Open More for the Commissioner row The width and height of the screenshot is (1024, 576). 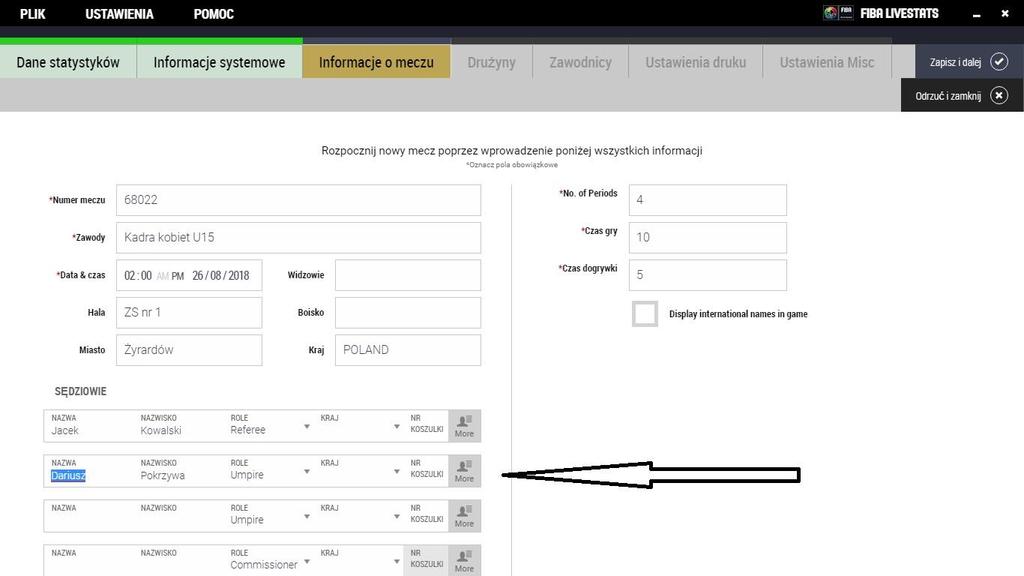(464, 560)
